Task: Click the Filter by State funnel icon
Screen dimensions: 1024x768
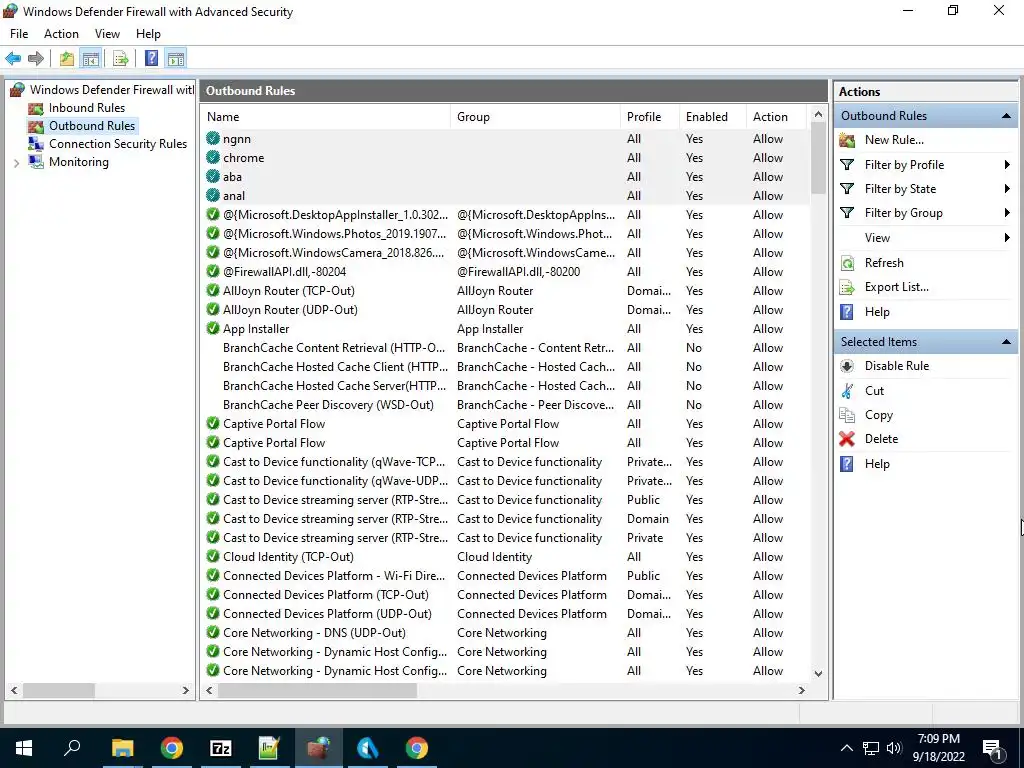Action: pyautogui.click(x=847, y=189)
